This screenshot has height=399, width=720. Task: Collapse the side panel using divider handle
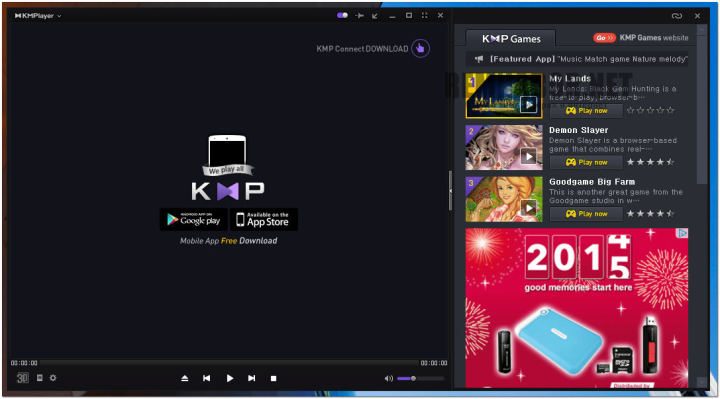450,191
